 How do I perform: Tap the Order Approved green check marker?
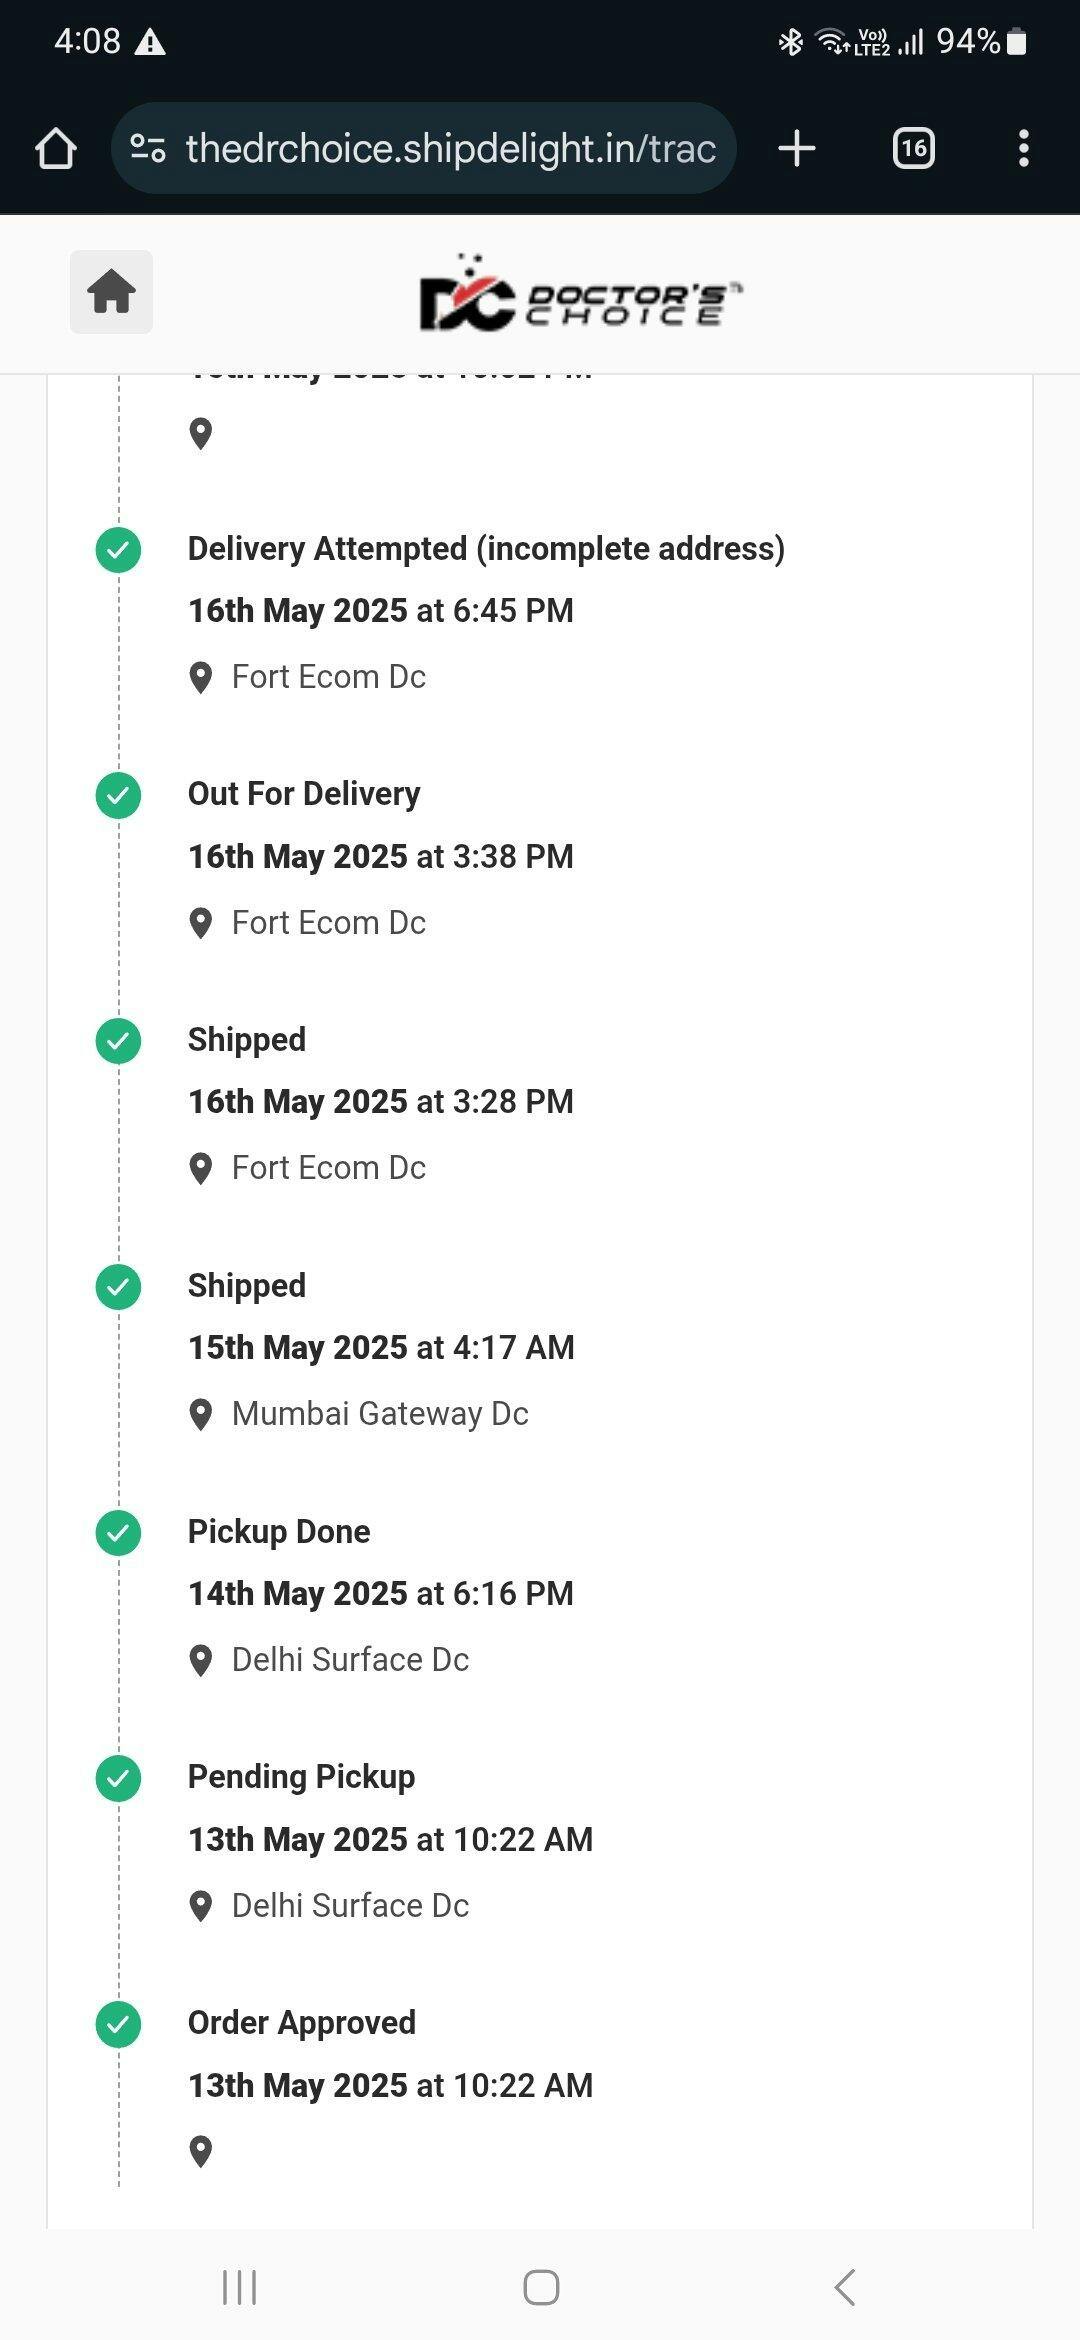(x=118, y=2025)
